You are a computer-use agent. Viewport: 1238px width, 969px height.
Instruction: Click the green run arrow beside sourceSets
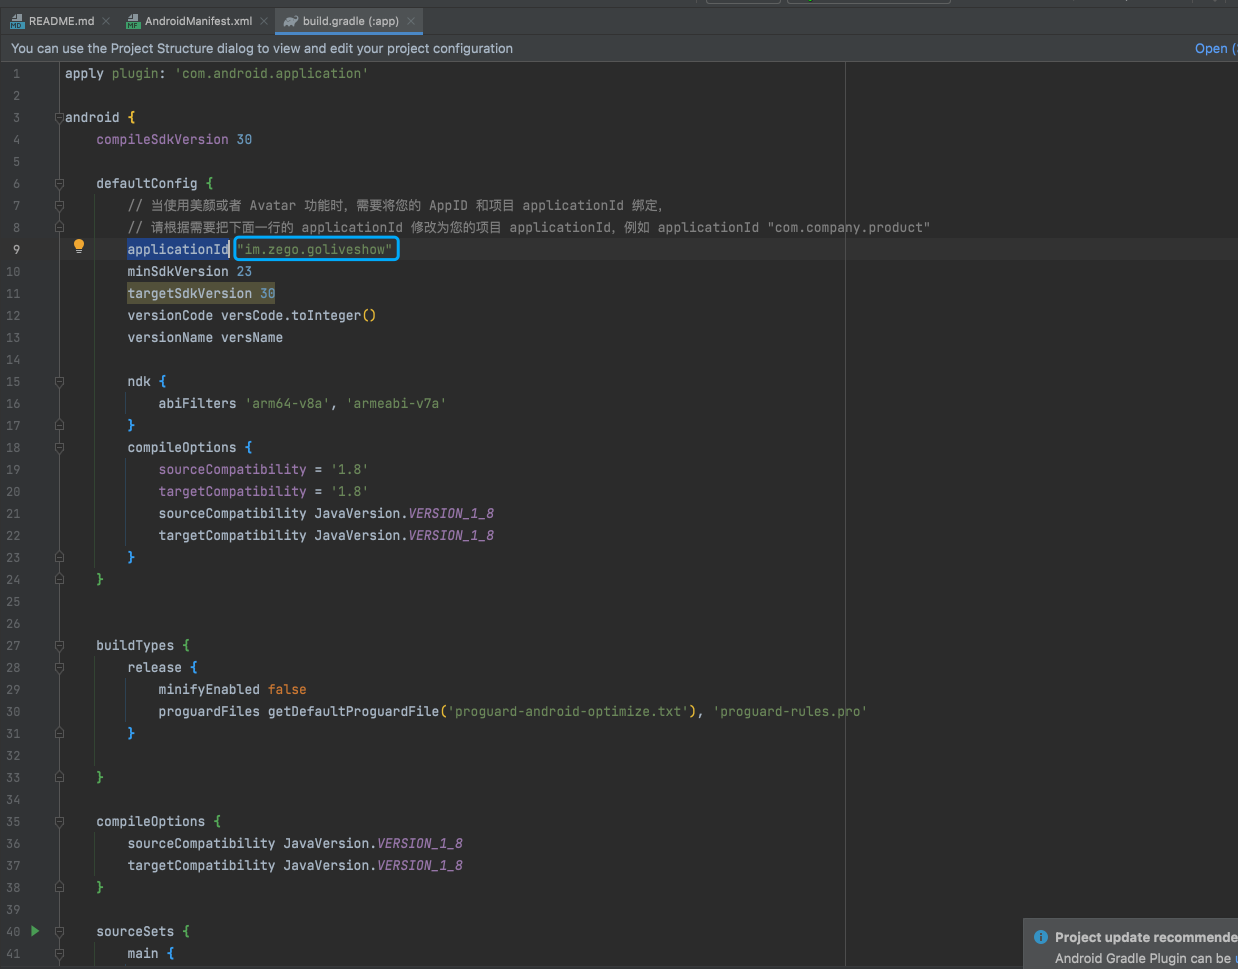point(35,931)
